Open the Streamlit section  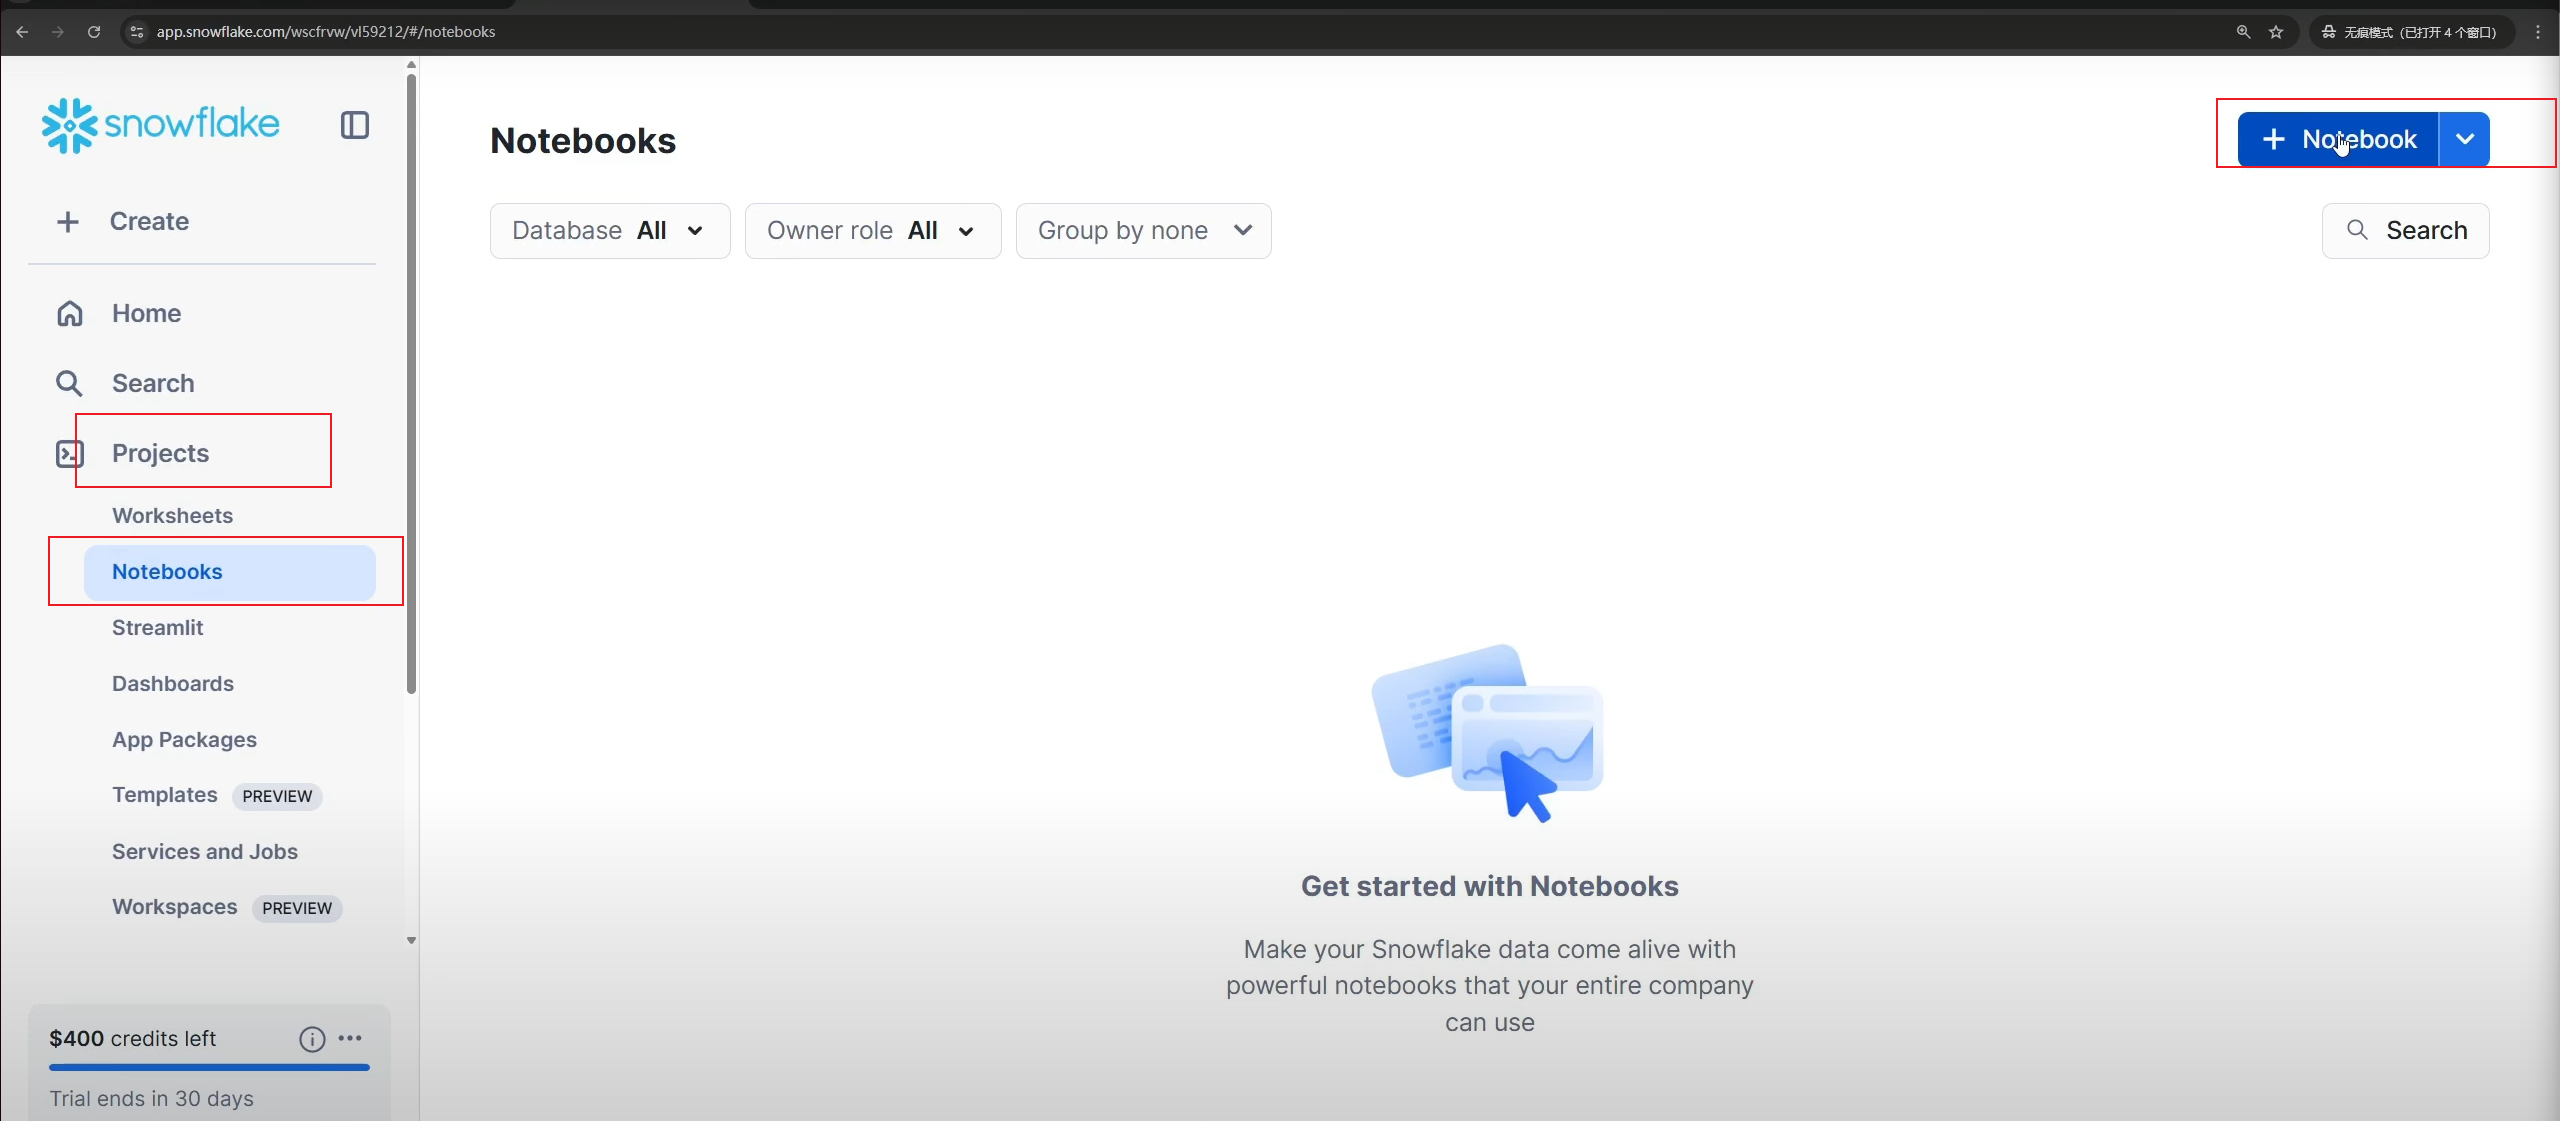coord(157,628)
